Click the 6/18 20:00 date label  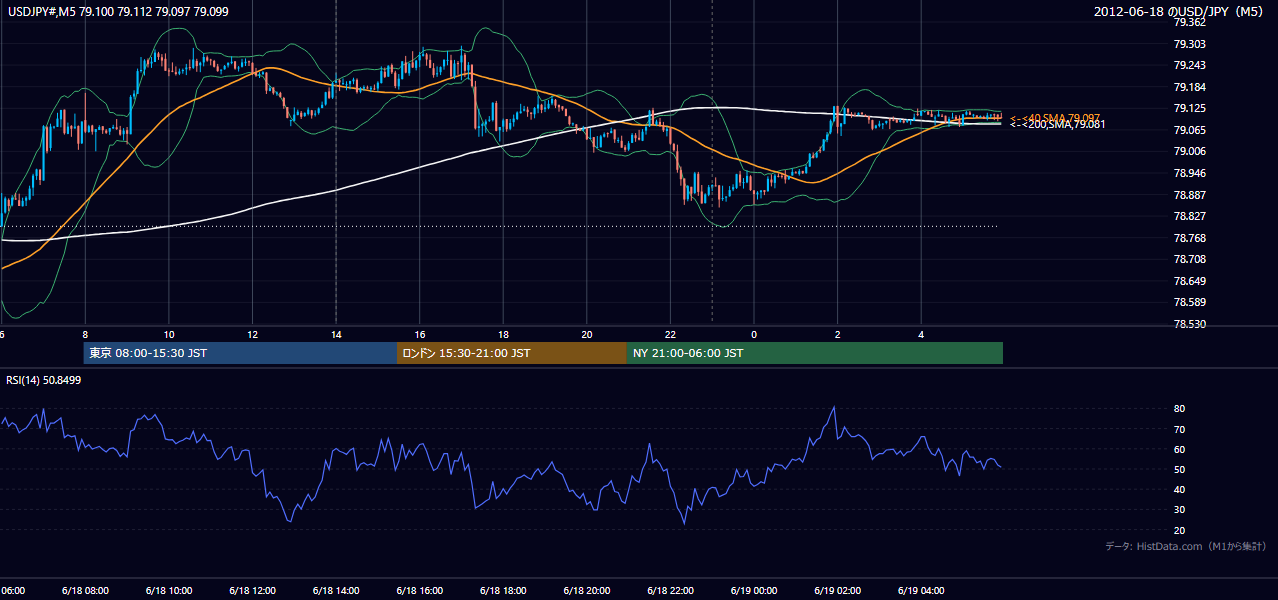click(587, 590)
